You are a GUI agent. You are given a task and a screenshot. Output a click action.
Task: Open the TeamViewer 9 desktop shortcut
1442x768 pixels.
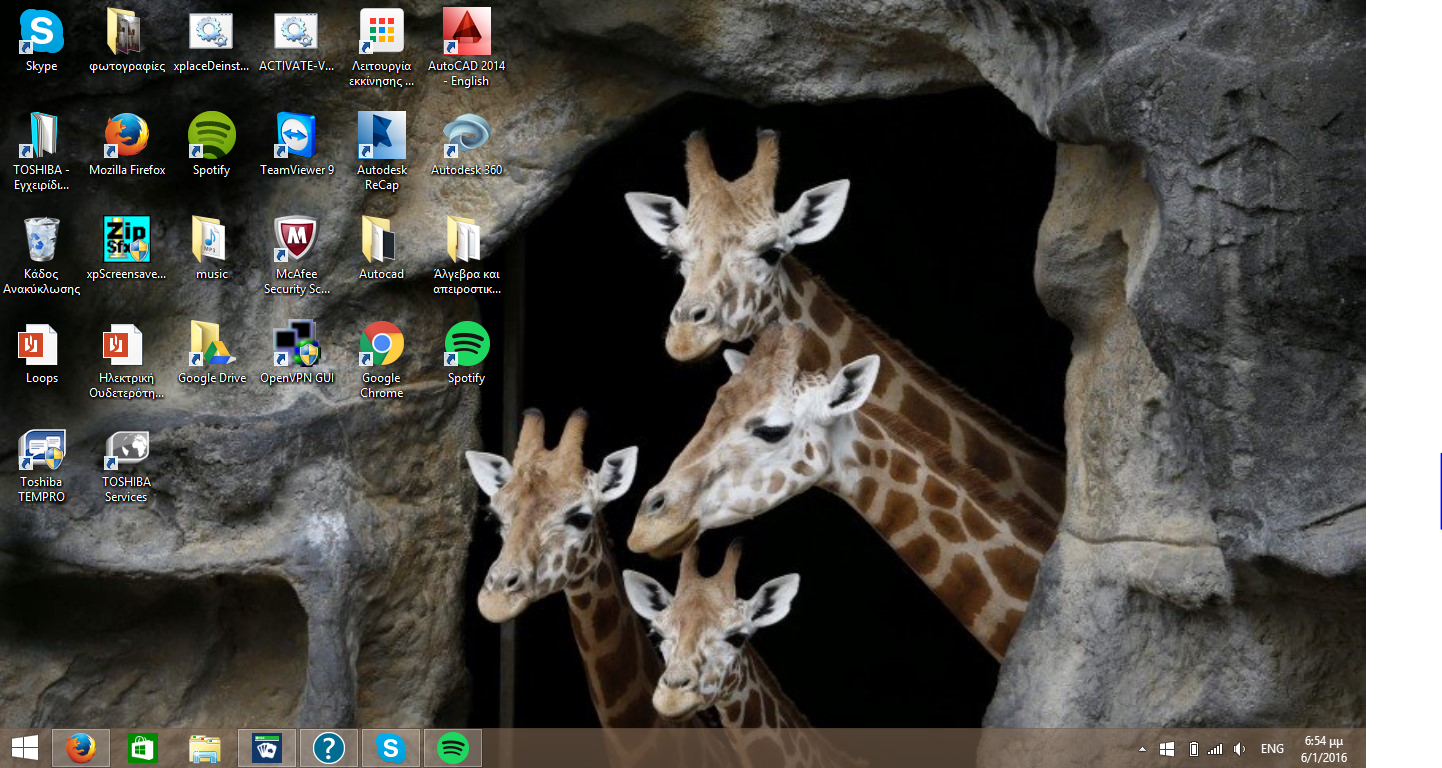297,146
